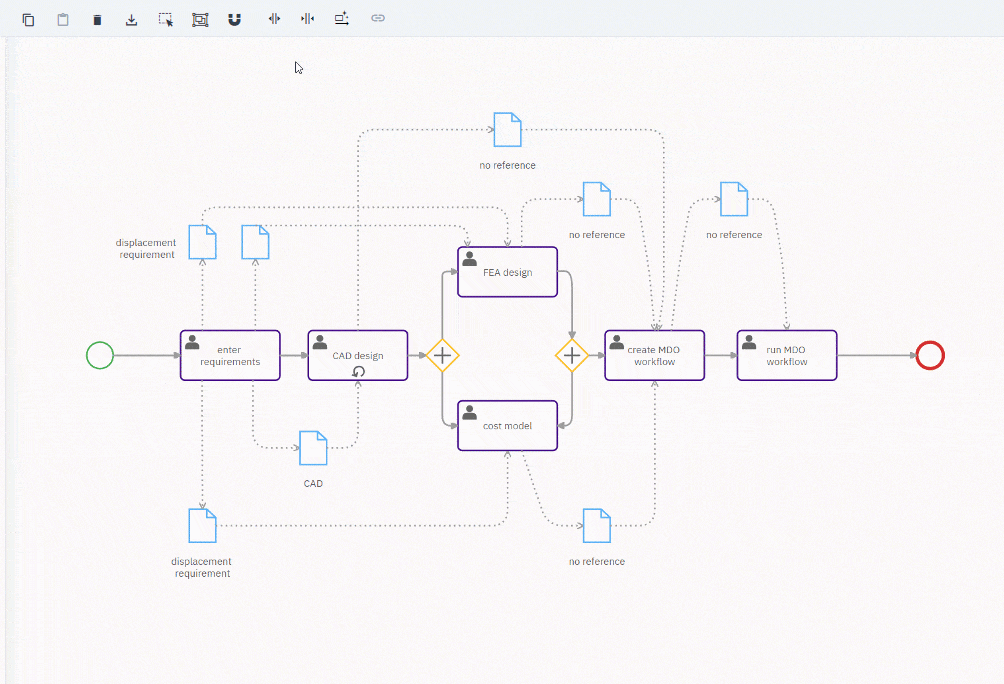The height and width of the screenshot is (684, 1004).
Task: Click the loop marker in CAD design
Action: pyautogui.click(x=359, y=371)
